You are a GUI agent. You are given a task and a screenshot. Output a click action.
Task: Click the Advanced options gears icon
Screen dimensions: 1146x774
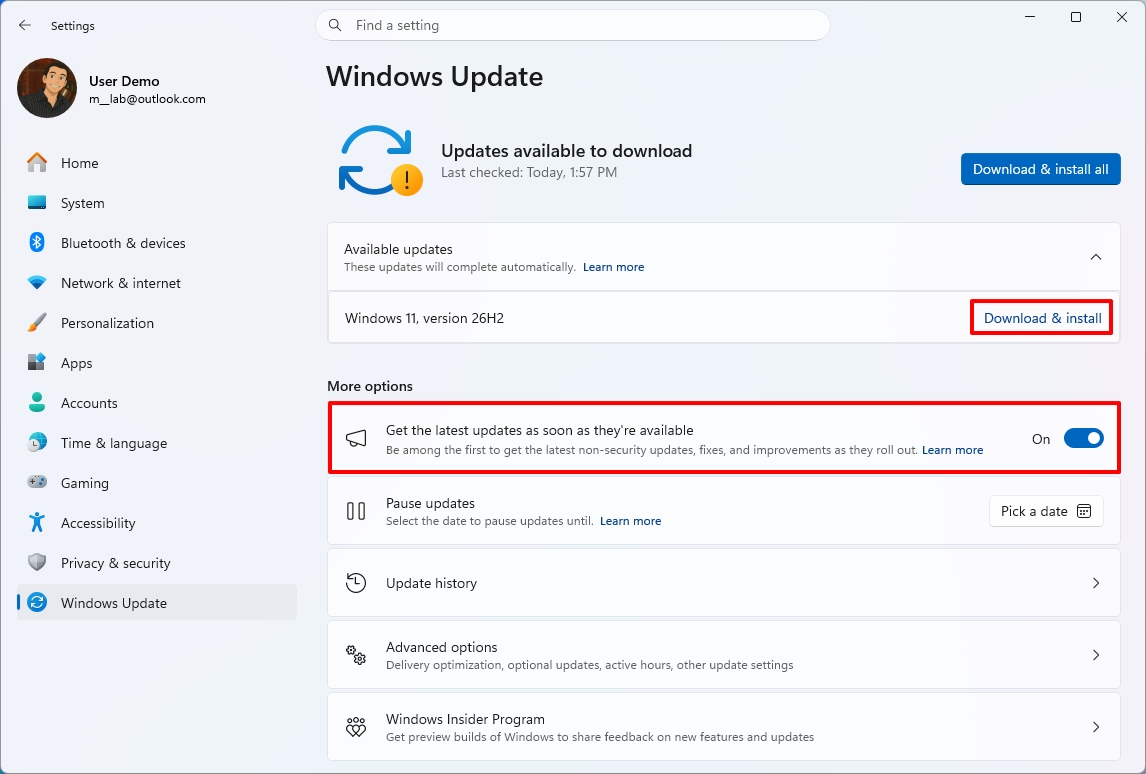tap(356, 655)
